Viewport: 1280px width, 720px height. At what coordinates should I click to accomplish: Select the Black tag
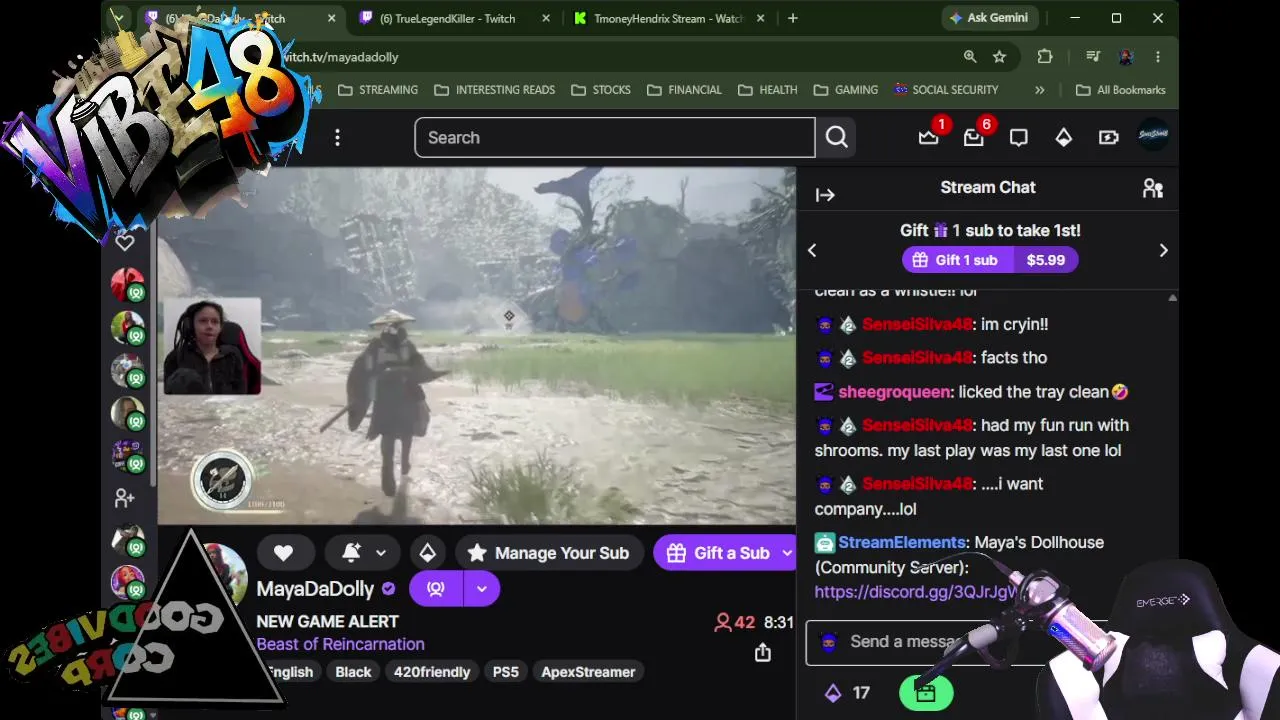click(x=353, y=672)
